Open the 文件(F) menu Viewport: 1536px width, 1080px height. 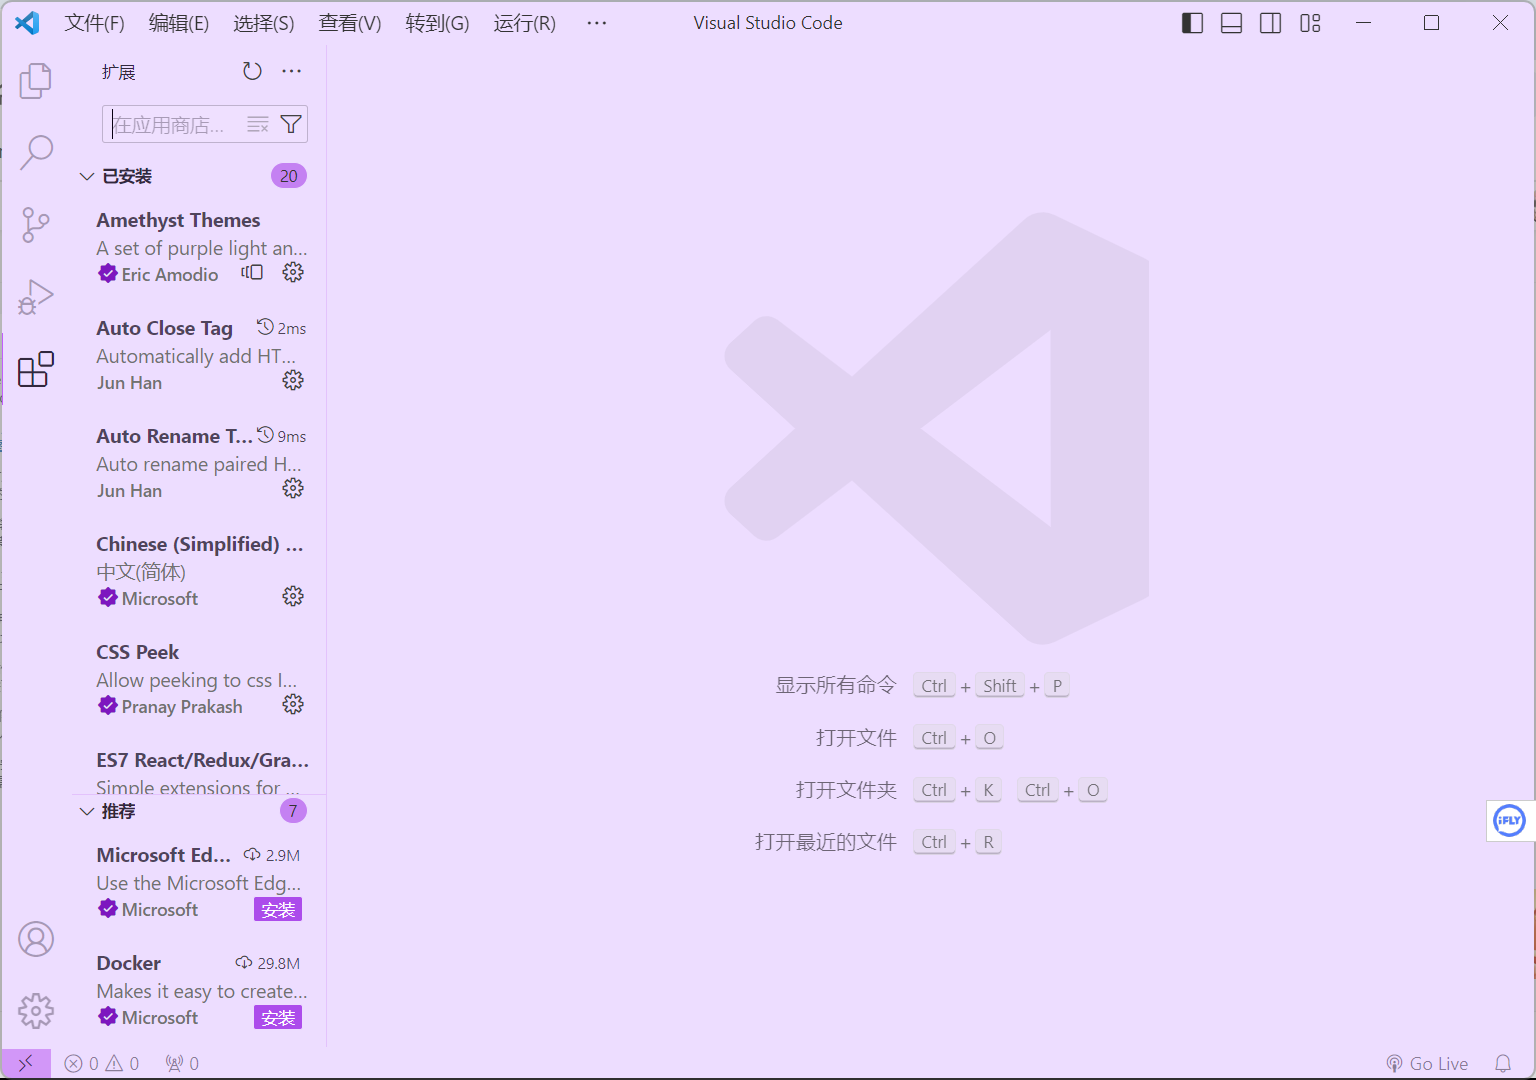(x=95, y=23)
